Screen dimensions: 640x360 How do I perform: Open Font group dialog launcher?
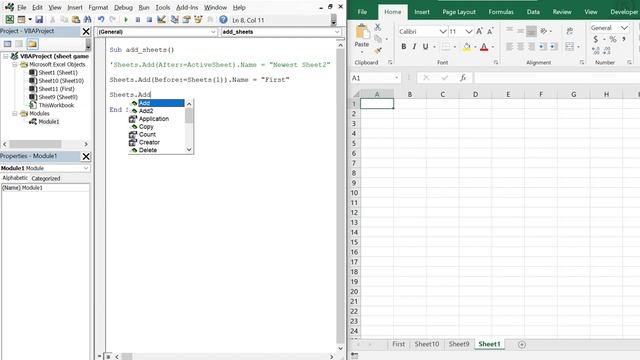pos(496,62)
